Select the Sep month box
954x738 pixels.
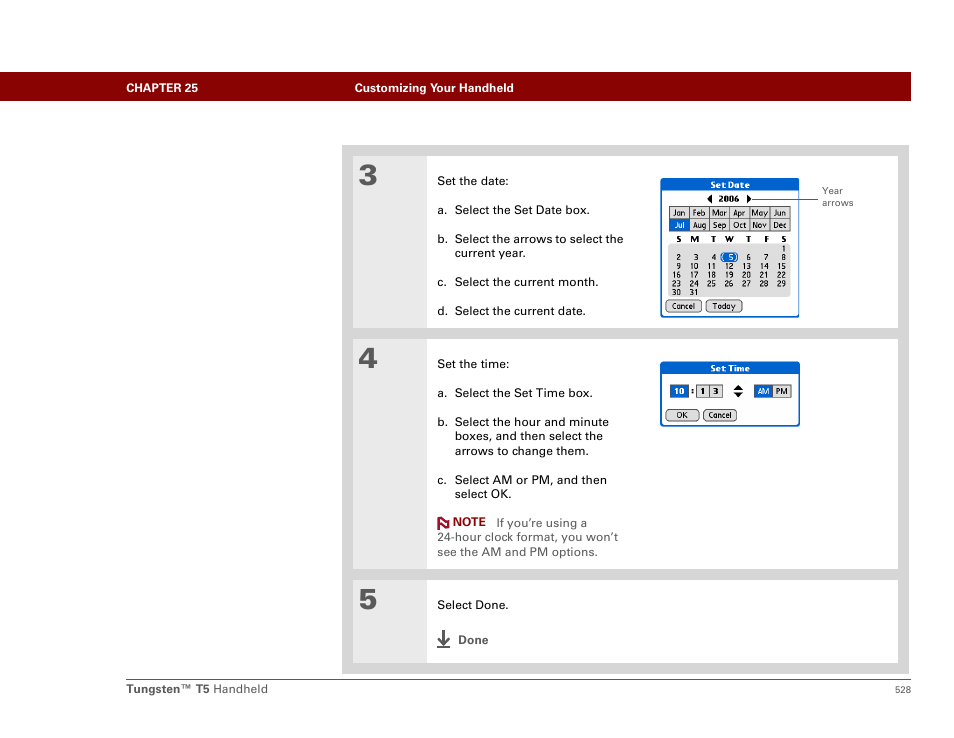click(x=719, y=225)
